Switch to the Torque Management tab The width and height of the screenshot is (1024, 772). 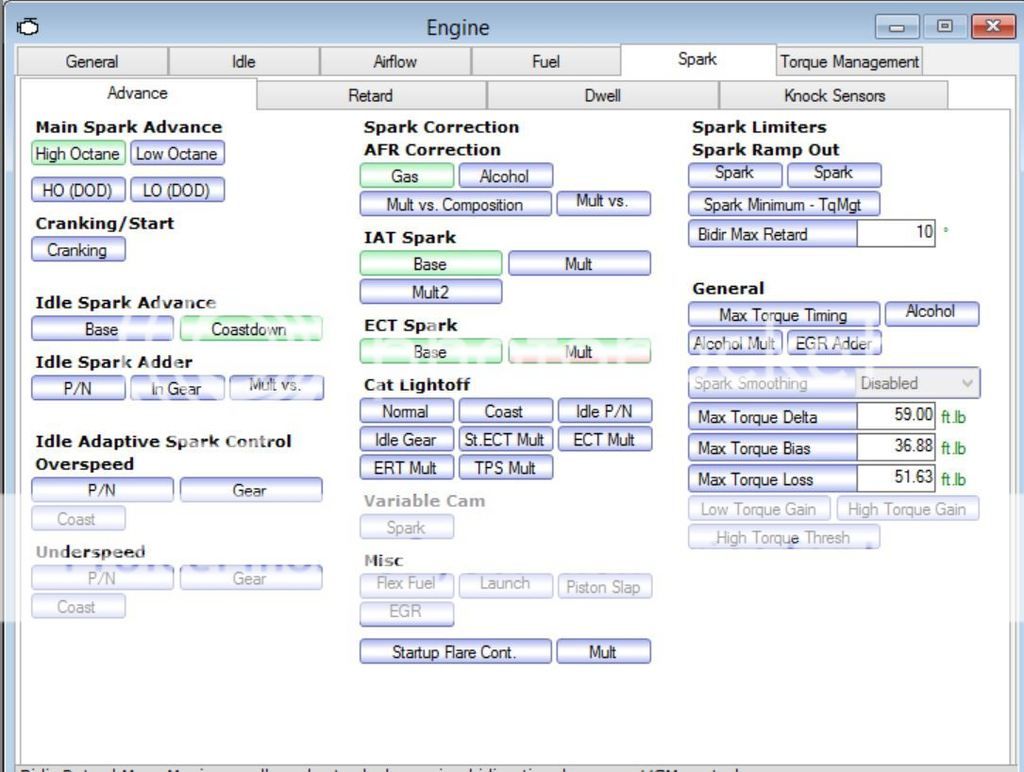(x=849, y=62)
